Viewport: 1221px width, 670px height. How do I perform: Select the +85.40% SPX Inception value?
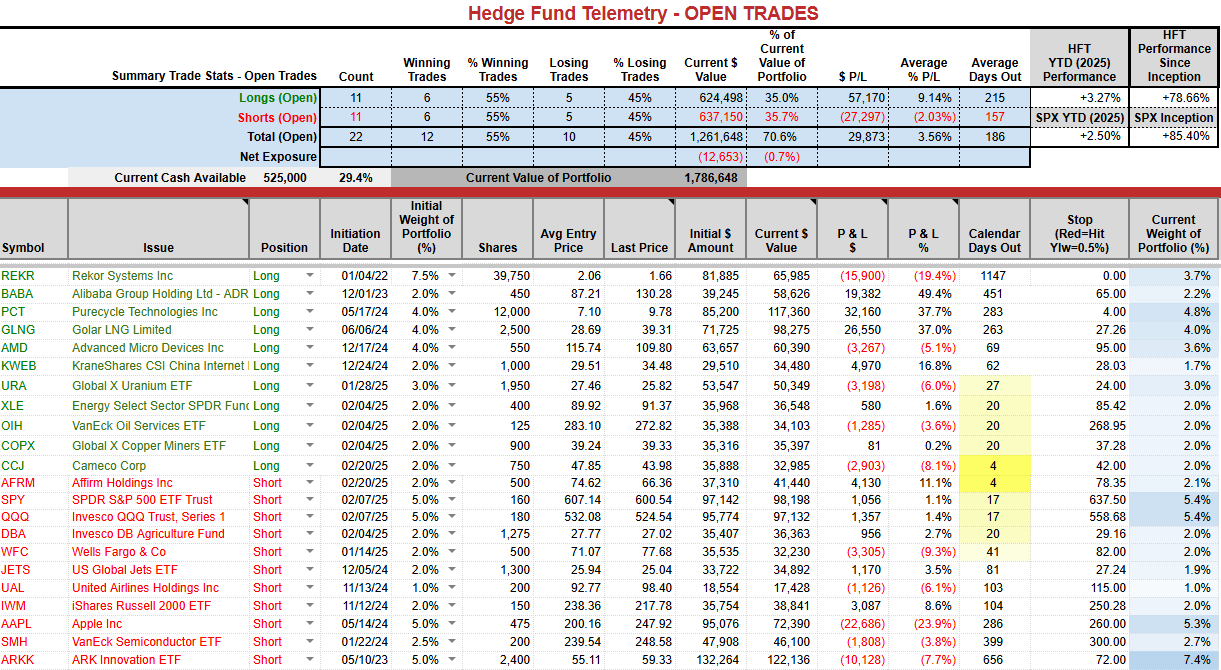(1173, 136)
